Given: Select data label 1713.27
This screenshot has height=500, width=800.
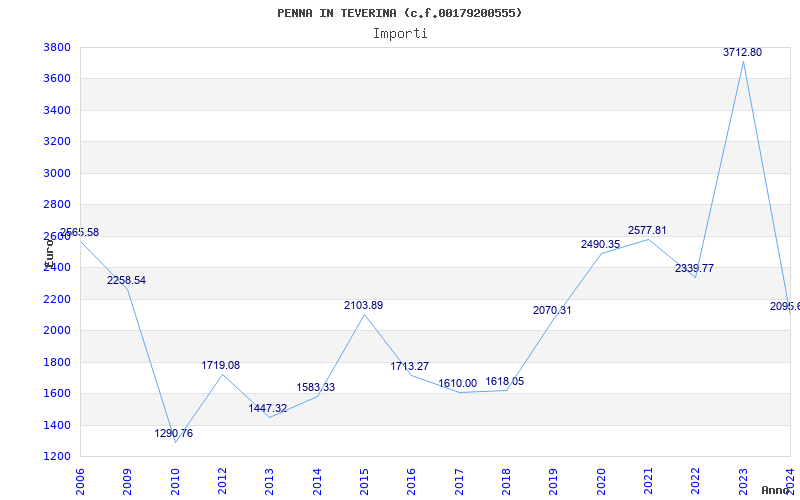Looking at the screenshot, I should (410, 366).
